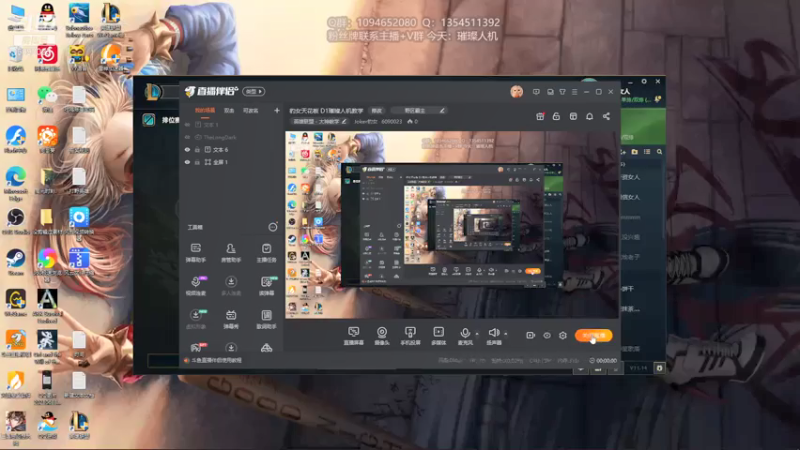Toggle the lock on the 文本 6 source

(197, 149)
